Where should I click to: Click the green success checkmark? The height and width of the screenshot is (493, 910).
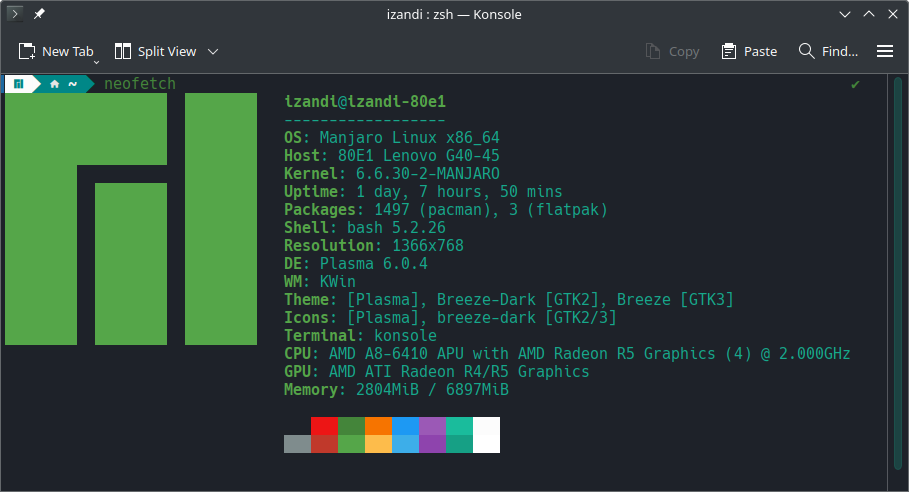855,85
